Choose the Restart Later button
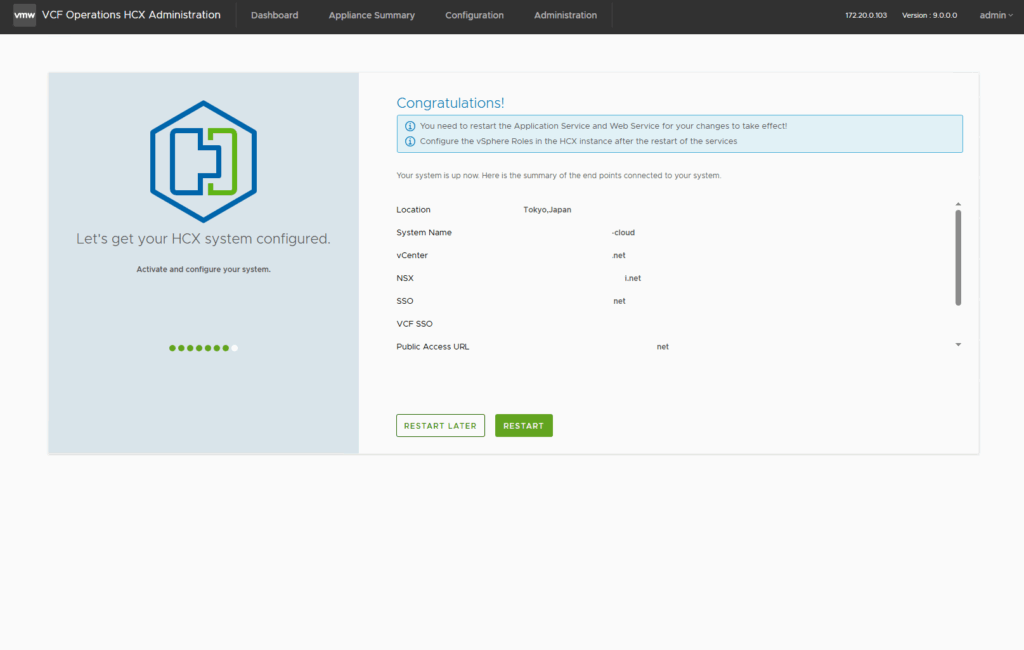 (440, 426)
